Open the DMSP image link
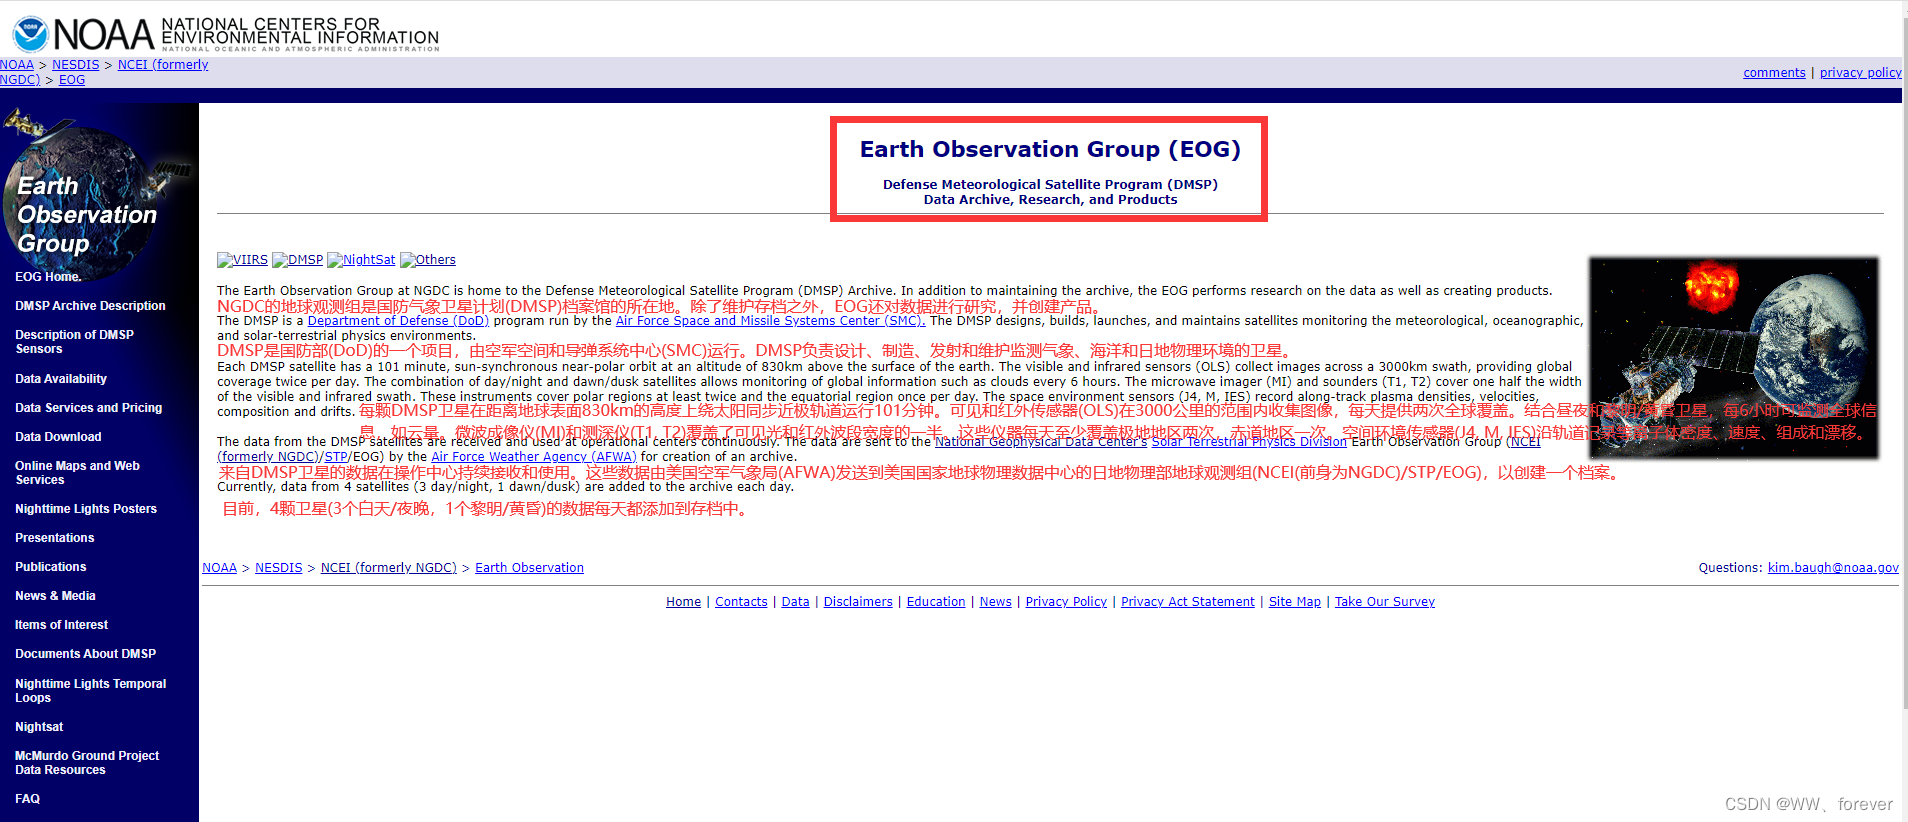 click(x=297, y=260)
